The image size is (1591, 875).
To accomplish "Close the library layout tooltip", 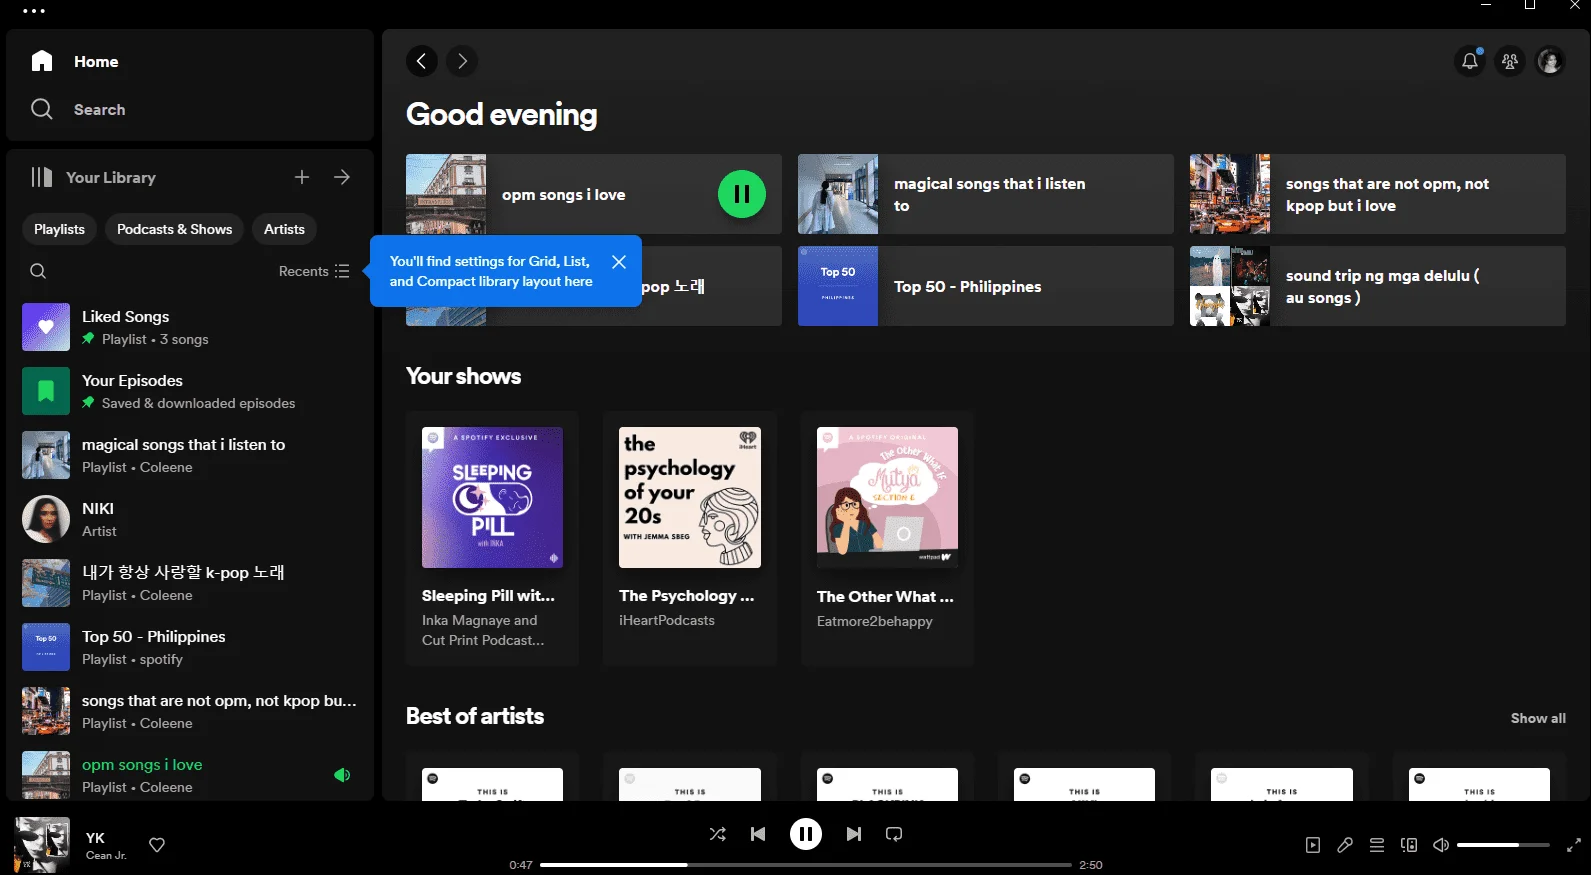I will [619, 262].
